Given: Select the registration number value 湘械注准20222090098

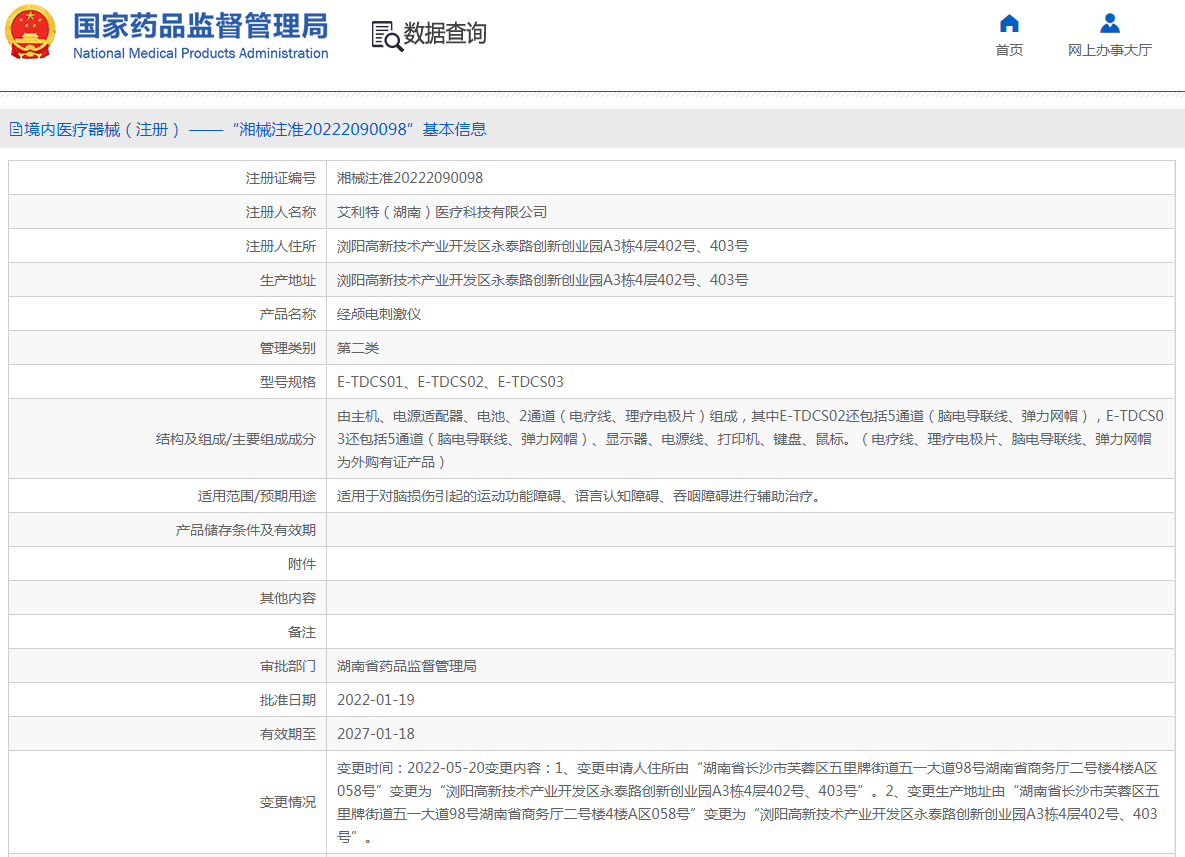Looking at the screenshot, I should coord(410,178).
